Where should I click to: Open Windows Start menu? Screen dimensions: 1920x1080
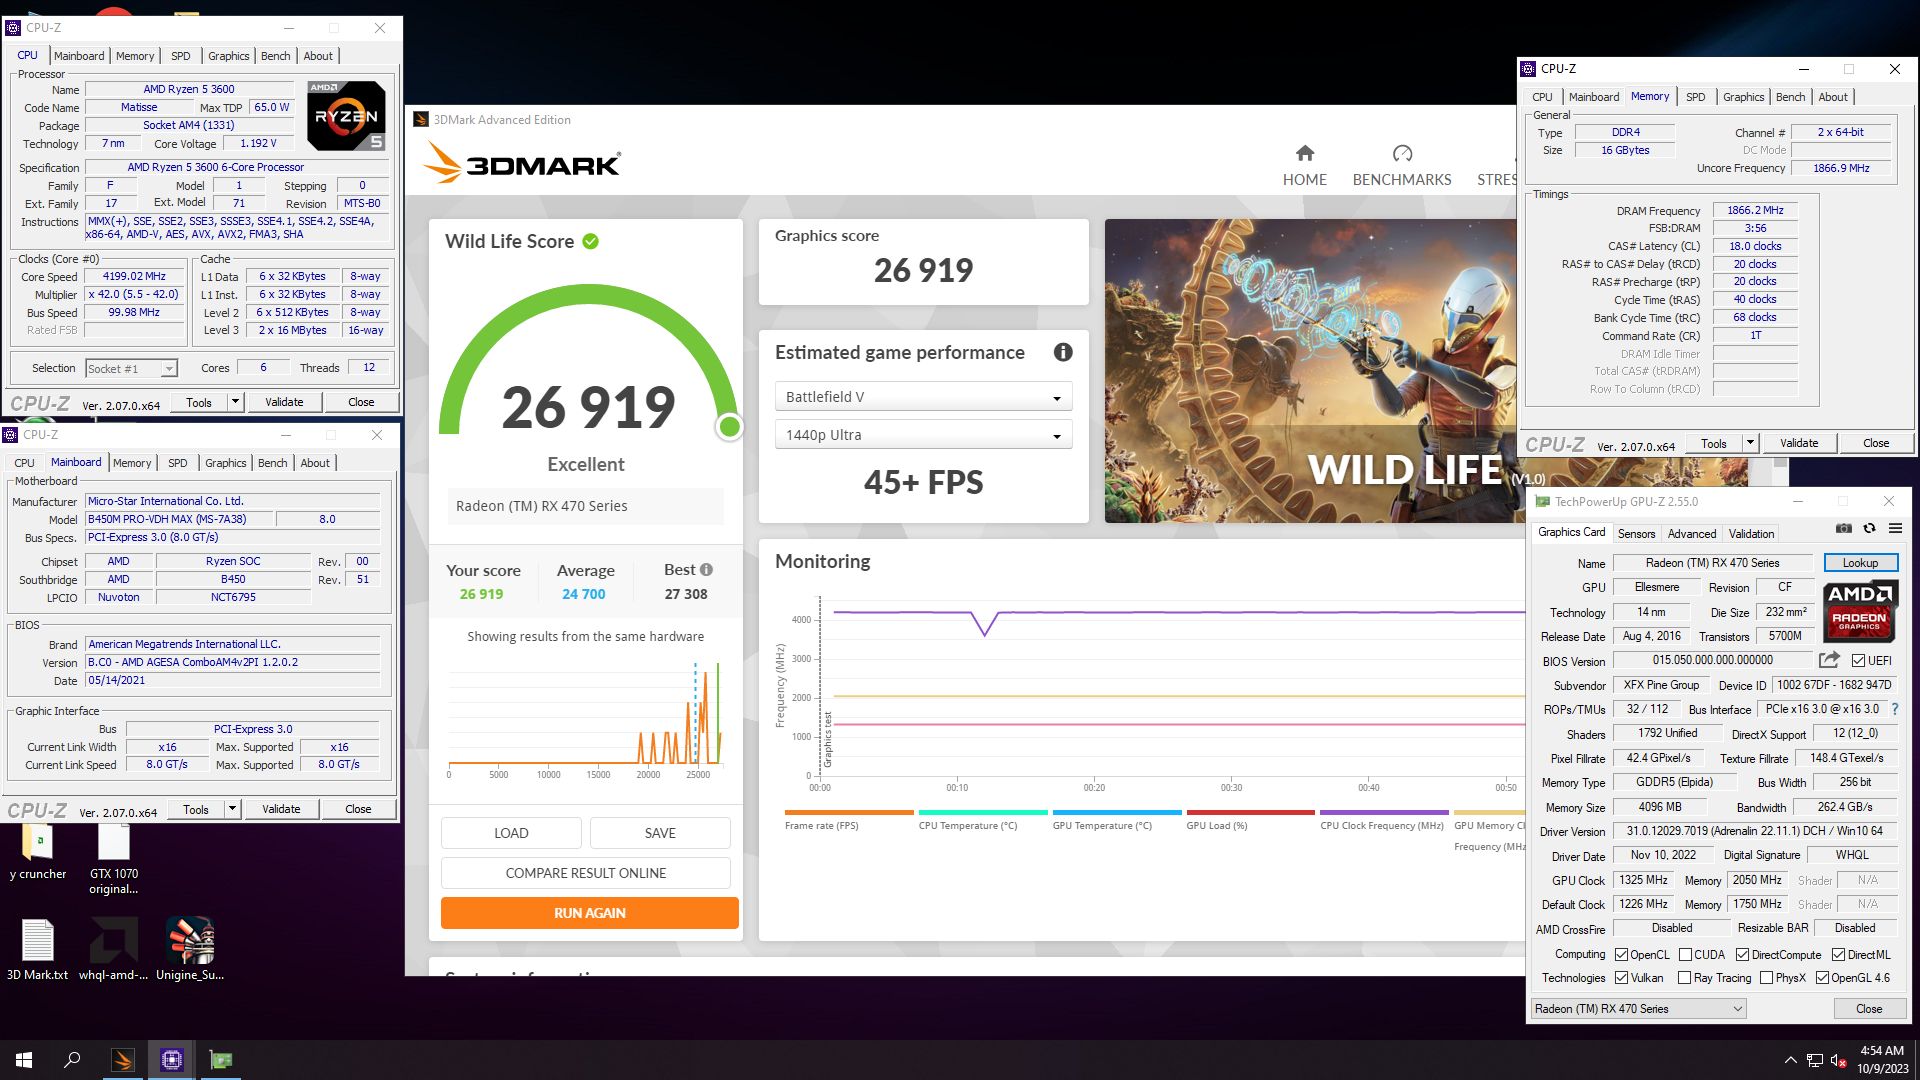click(24, 1060)
